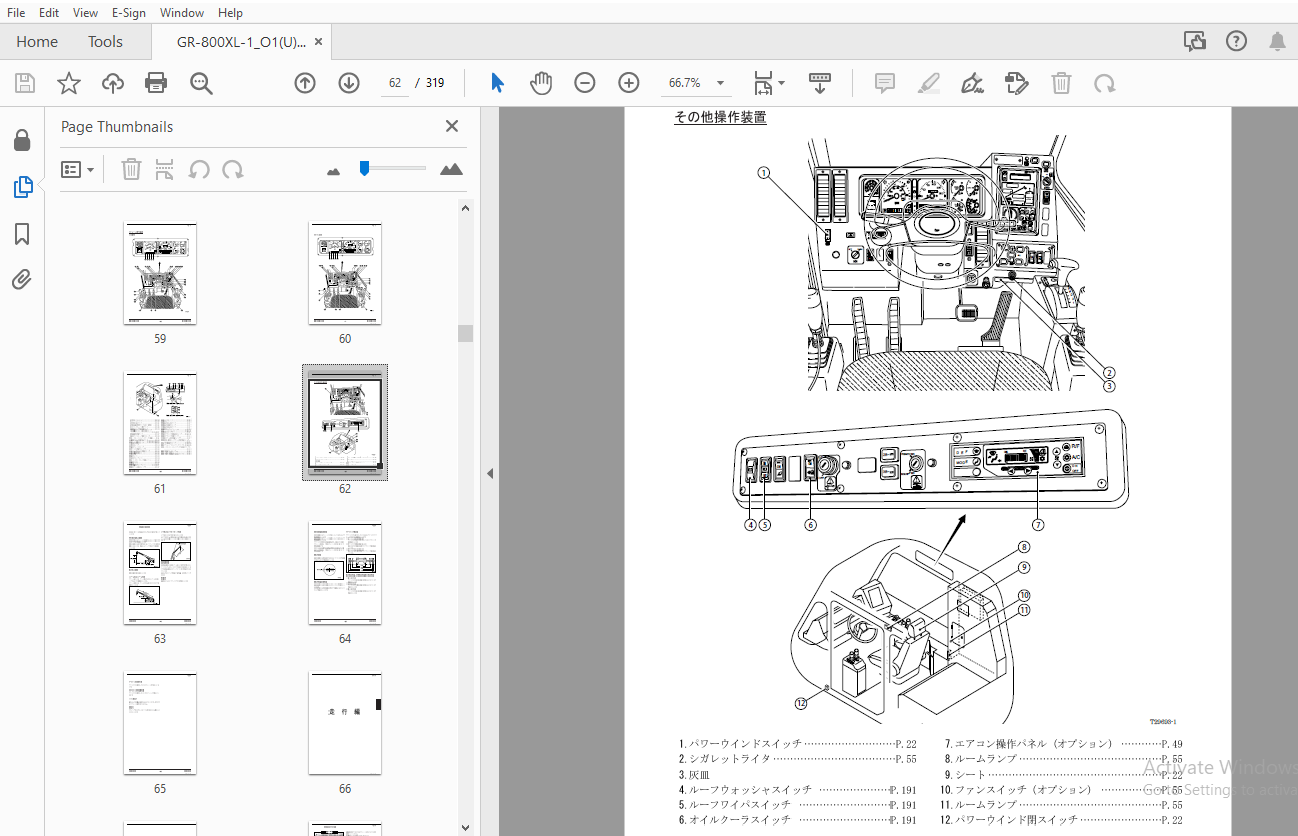Select the page 63 thumbnail
Screen dimensions: 1298x836
pos(160,573)
